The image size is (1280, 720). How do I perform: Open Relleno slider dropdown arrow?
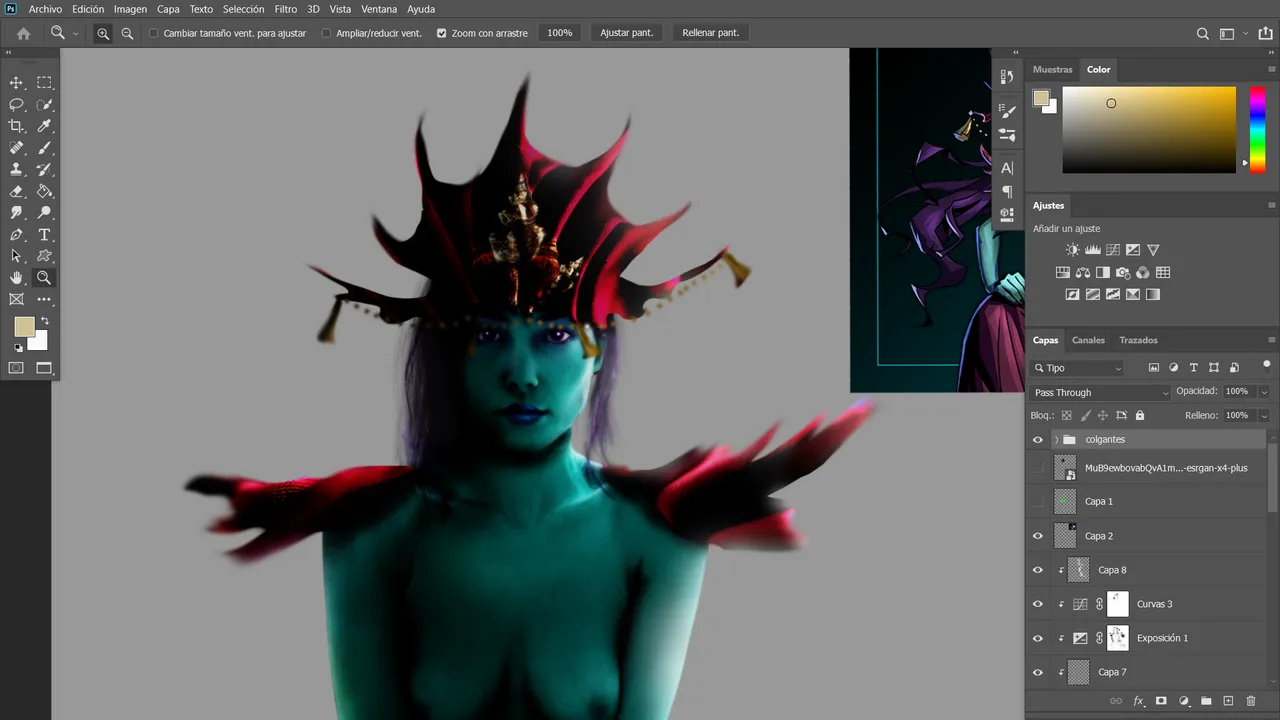pos(1264,415)
